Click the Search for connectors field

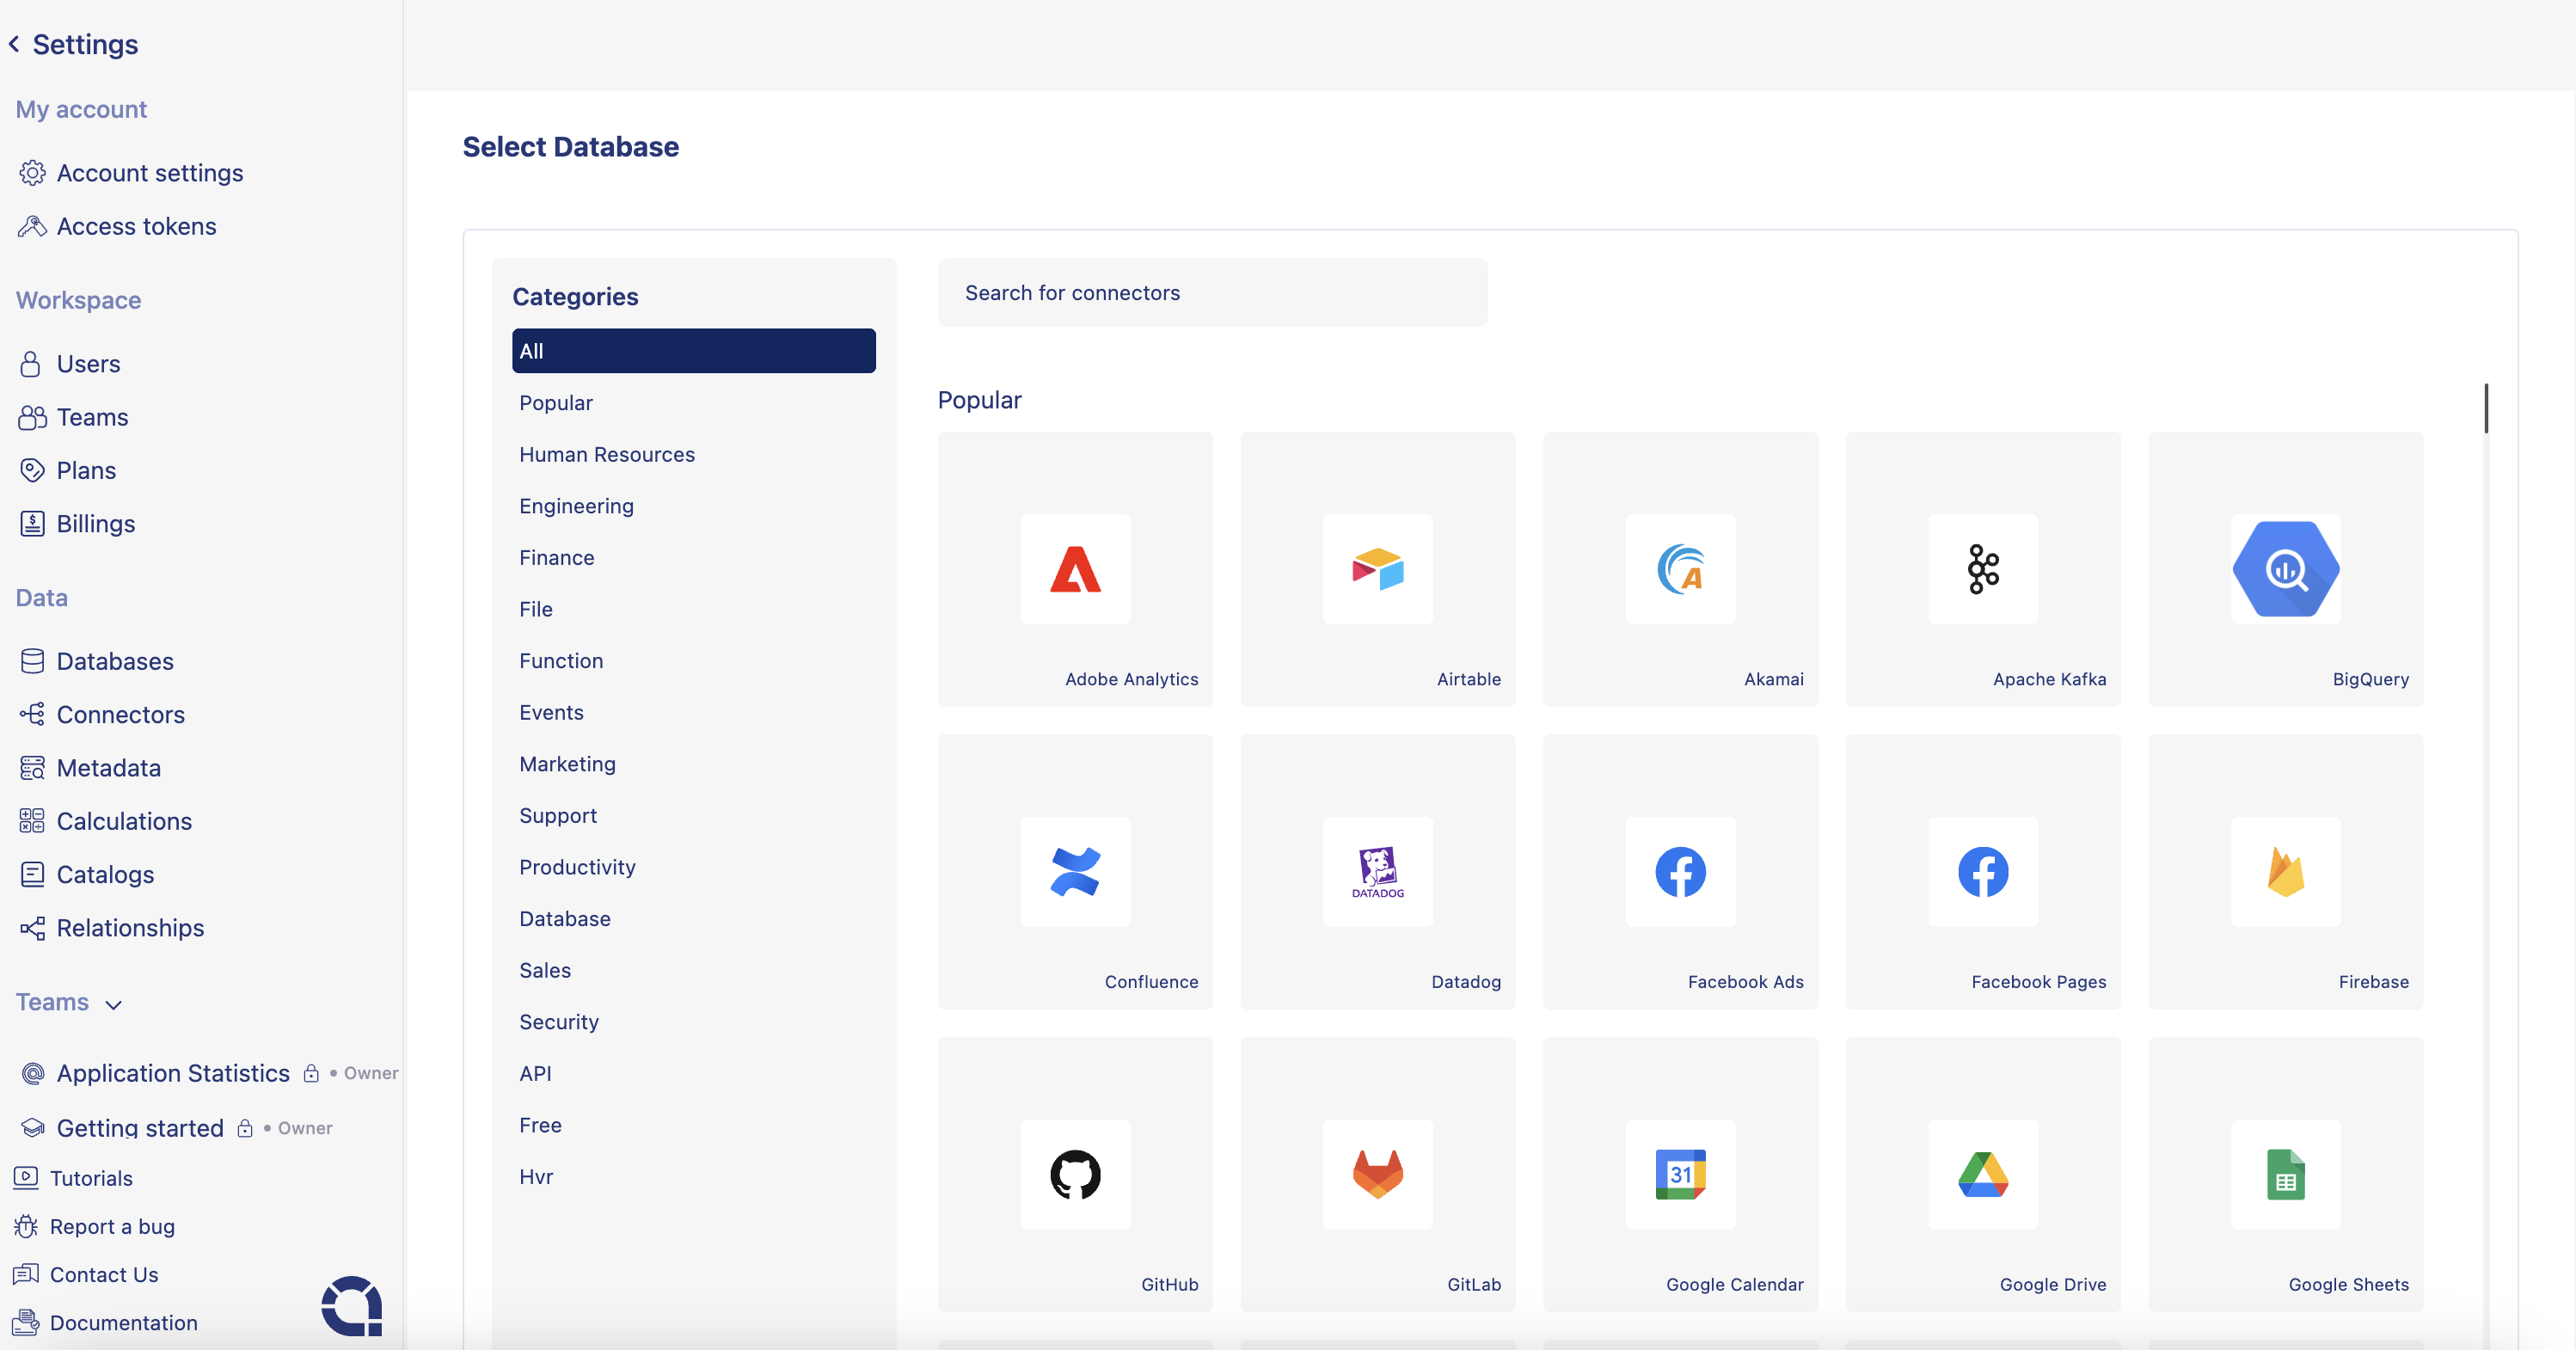(1212, 293)
